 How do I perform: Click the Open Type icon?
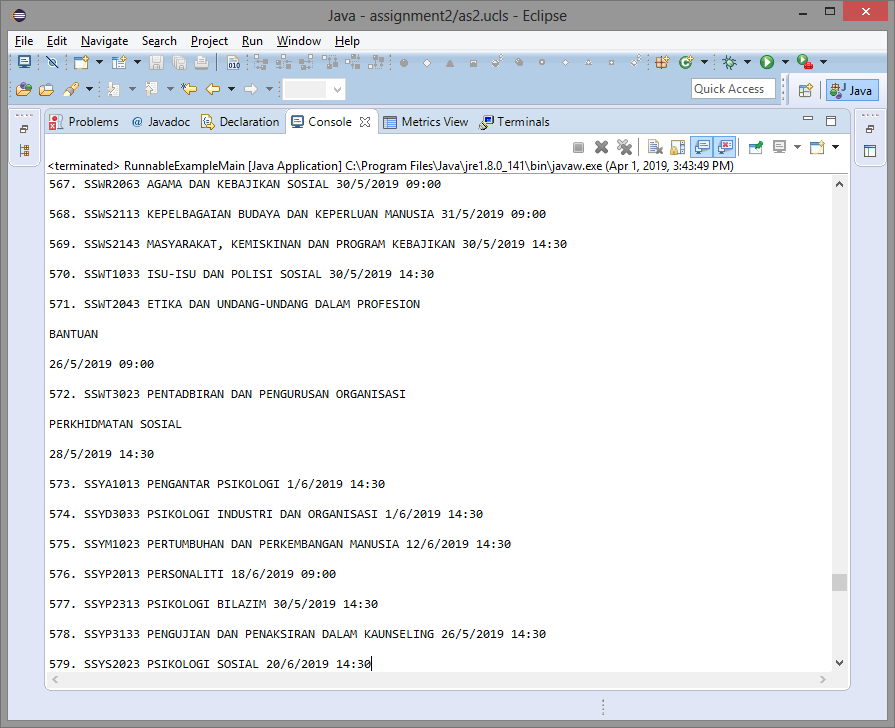[x=24, y=89]
